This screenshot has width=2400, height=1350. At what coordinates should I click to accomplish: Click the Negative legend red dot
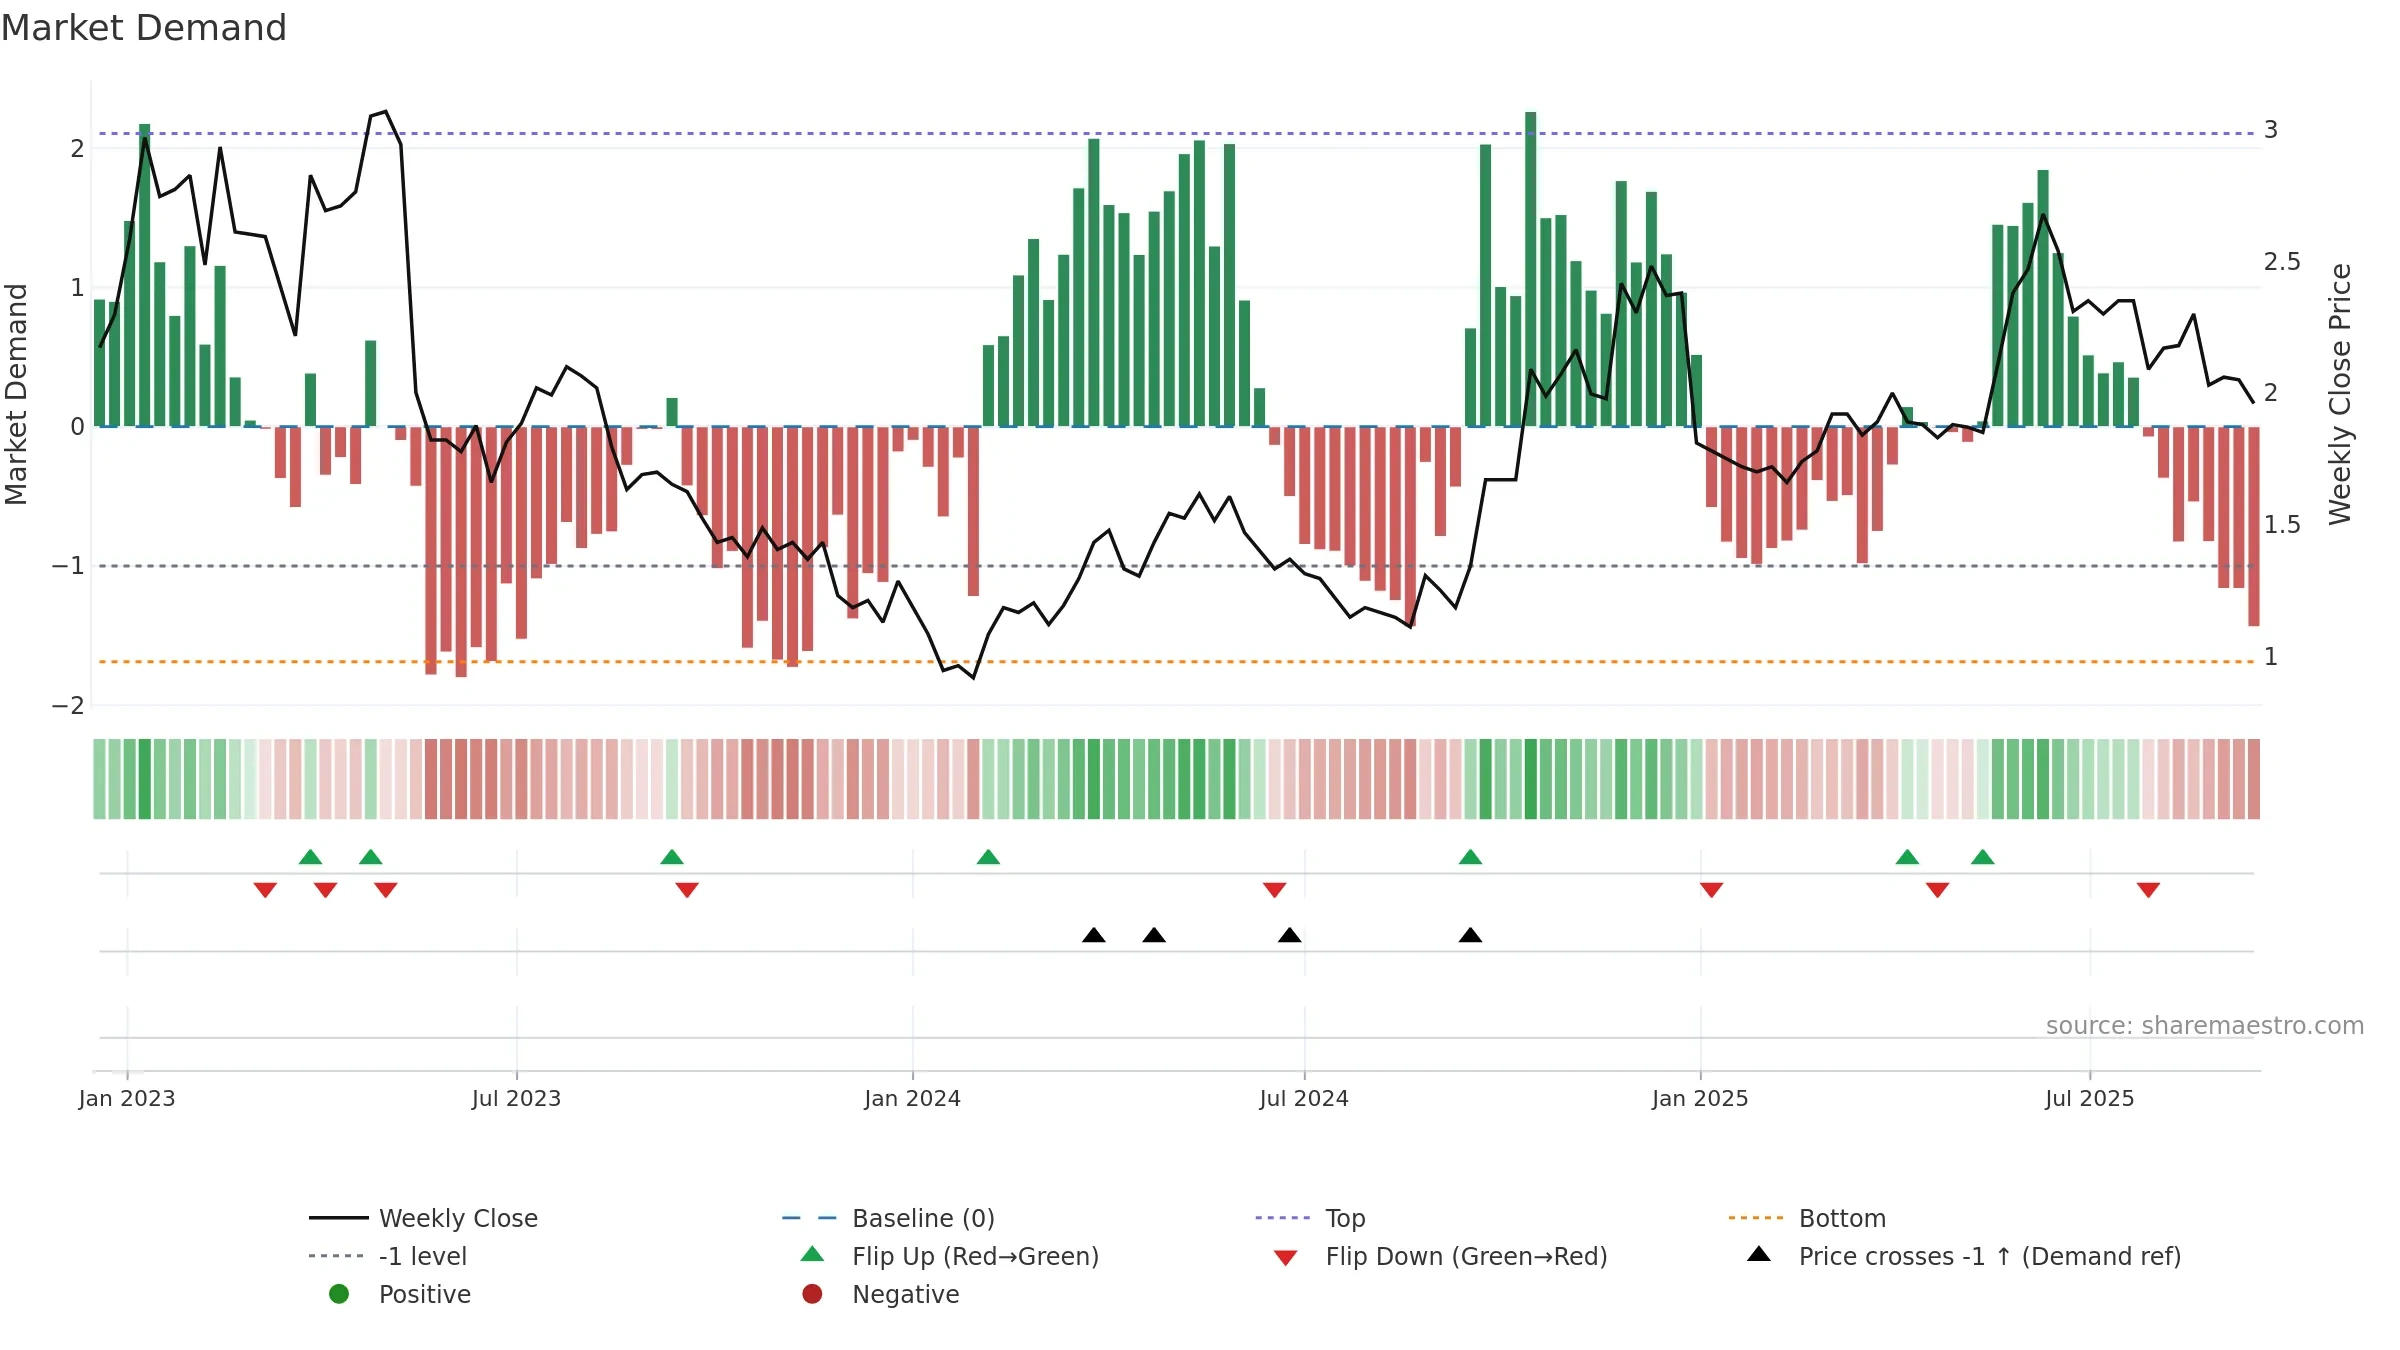pos(812,1294)
